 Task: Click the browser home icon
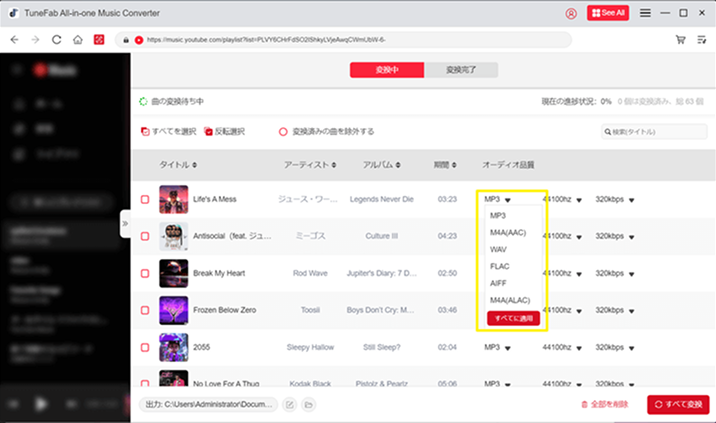click(x=77, y=40)
